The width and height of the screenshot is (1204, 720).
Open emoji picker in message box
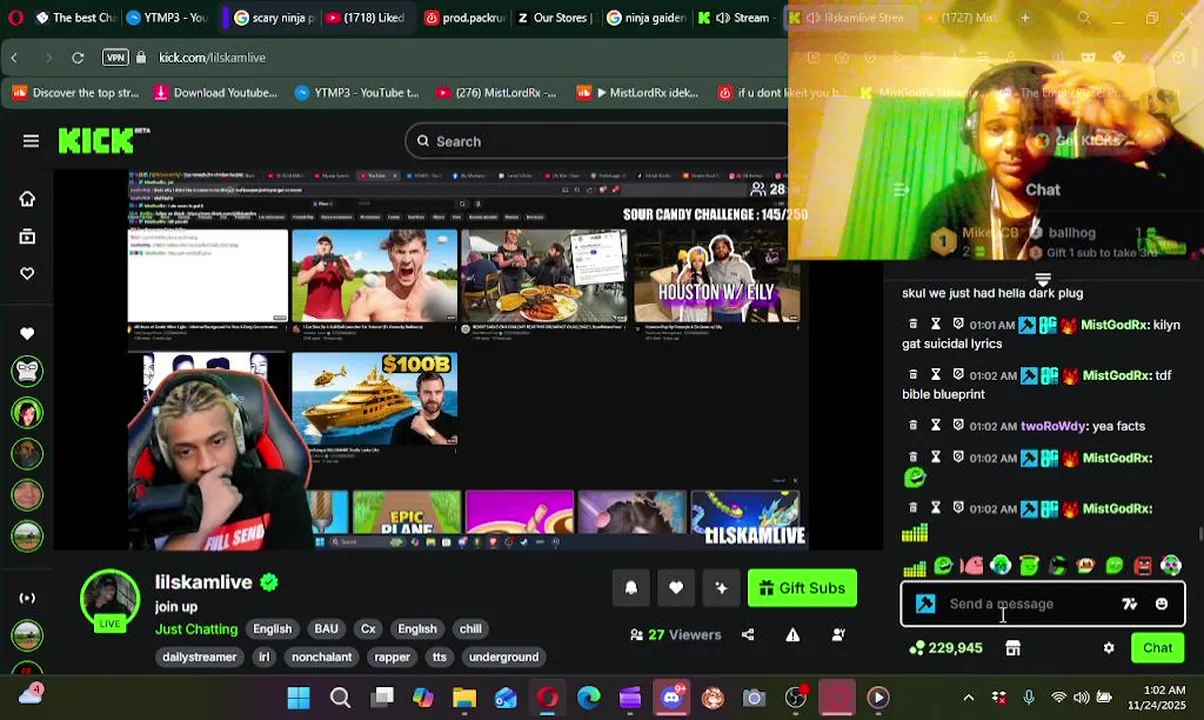1161,604
